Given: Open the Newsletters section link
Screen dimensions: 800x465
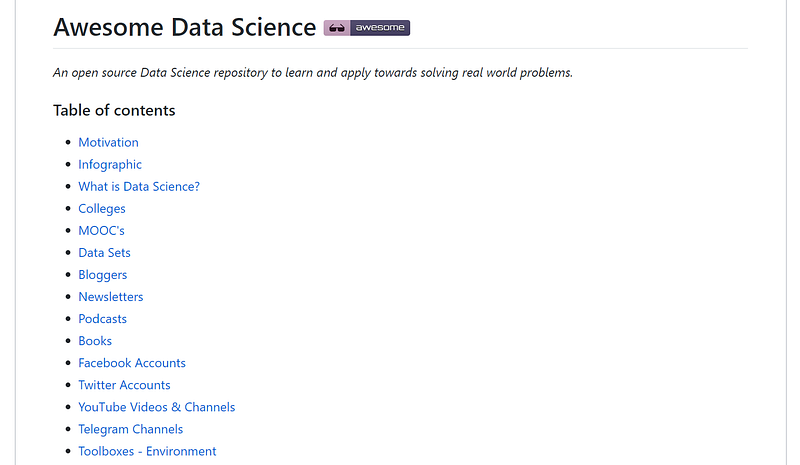Looking at the screenshot, I should point(111,297).
